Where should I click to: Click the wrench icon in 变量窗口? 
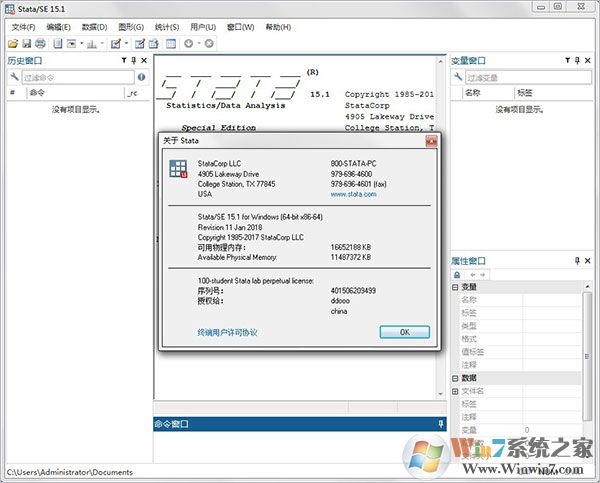pos(458,77)
